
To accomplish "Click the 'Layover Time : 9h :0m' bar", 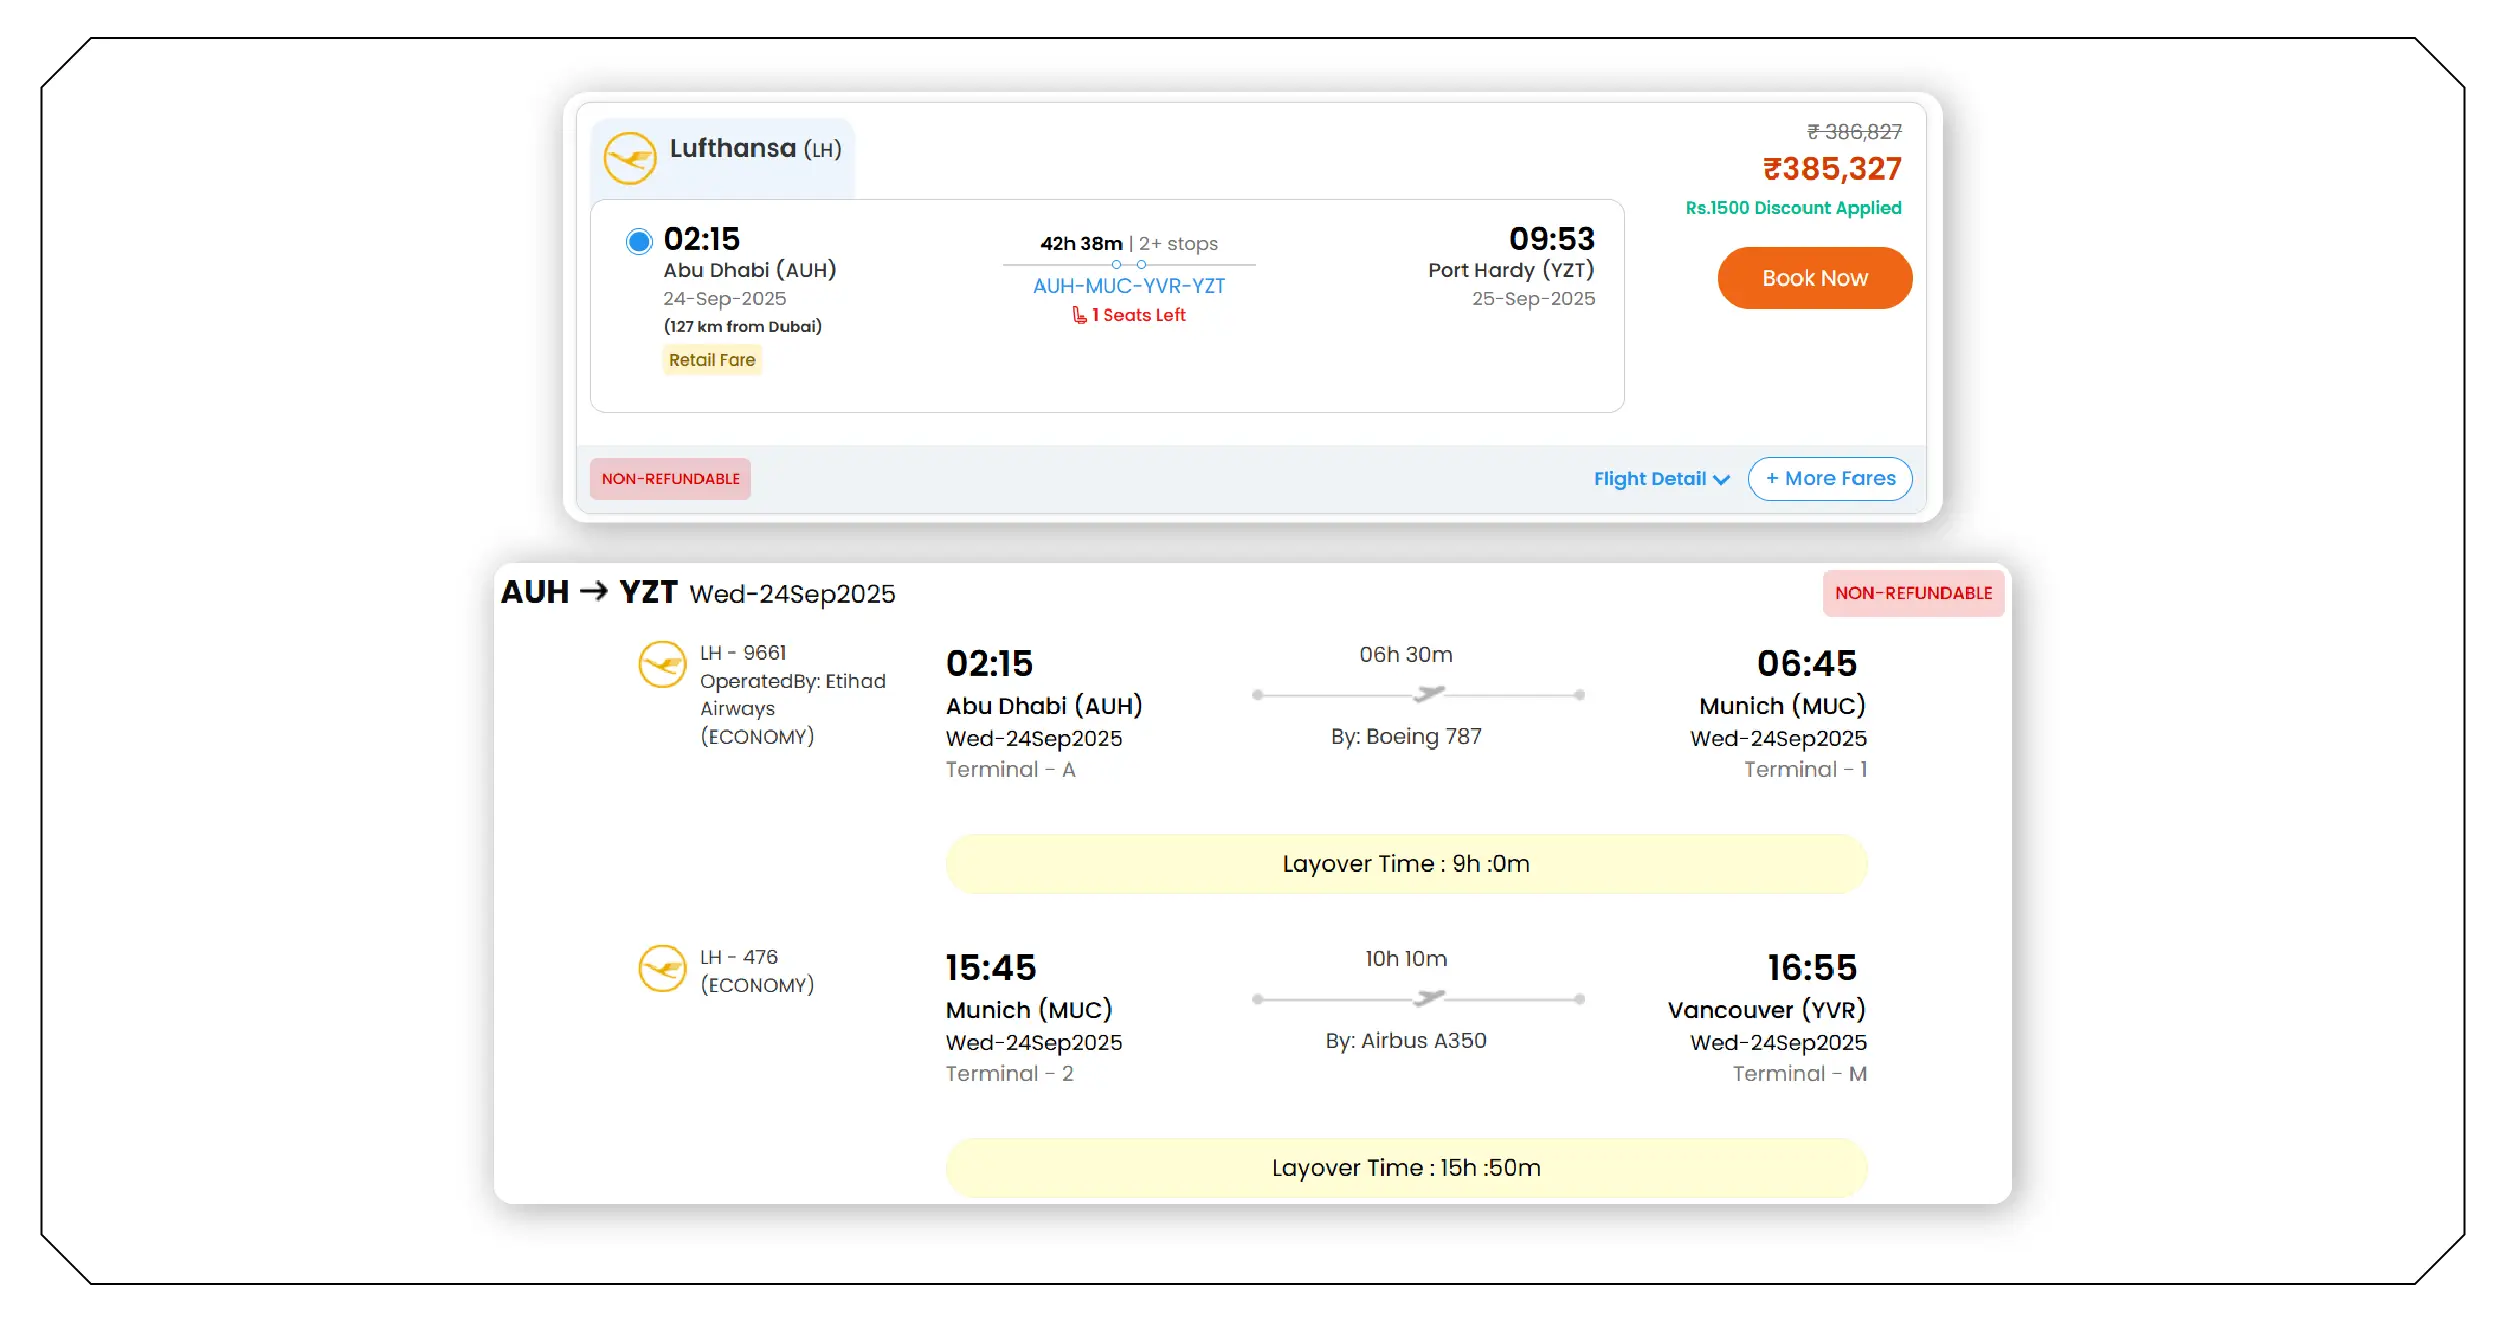I will [x=1406, y=862].
